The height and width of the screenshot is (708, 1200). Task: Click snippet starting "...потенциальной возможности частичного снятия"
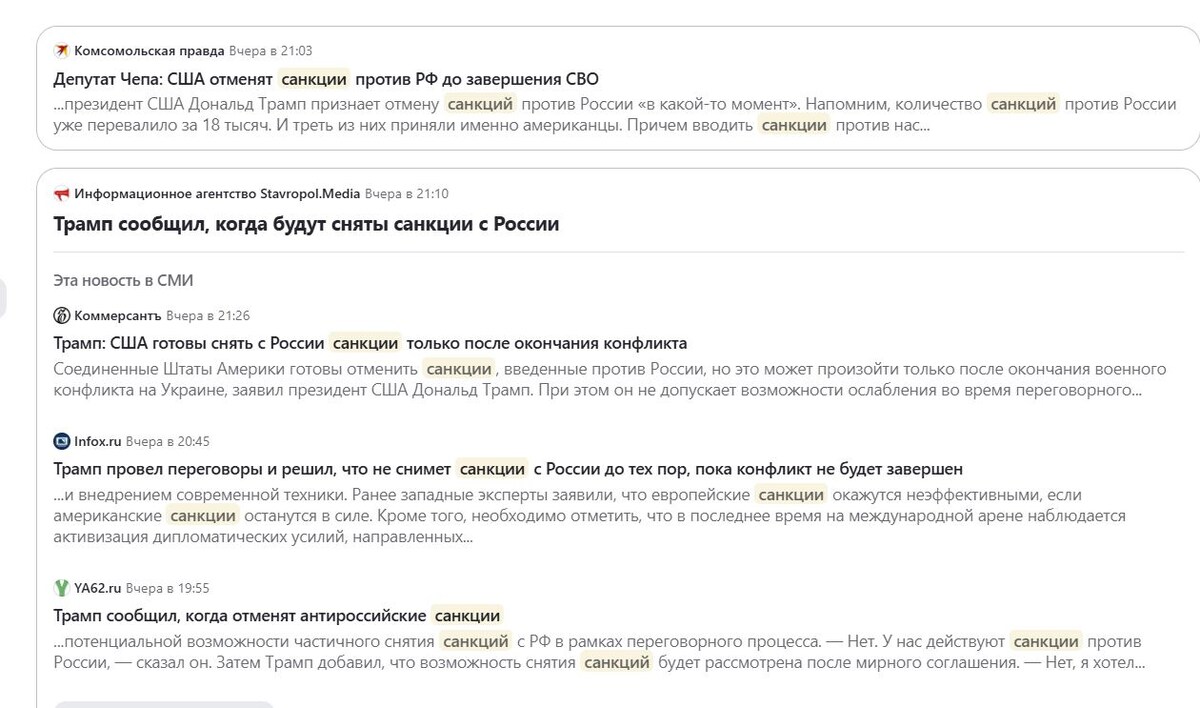coord(596,651)
